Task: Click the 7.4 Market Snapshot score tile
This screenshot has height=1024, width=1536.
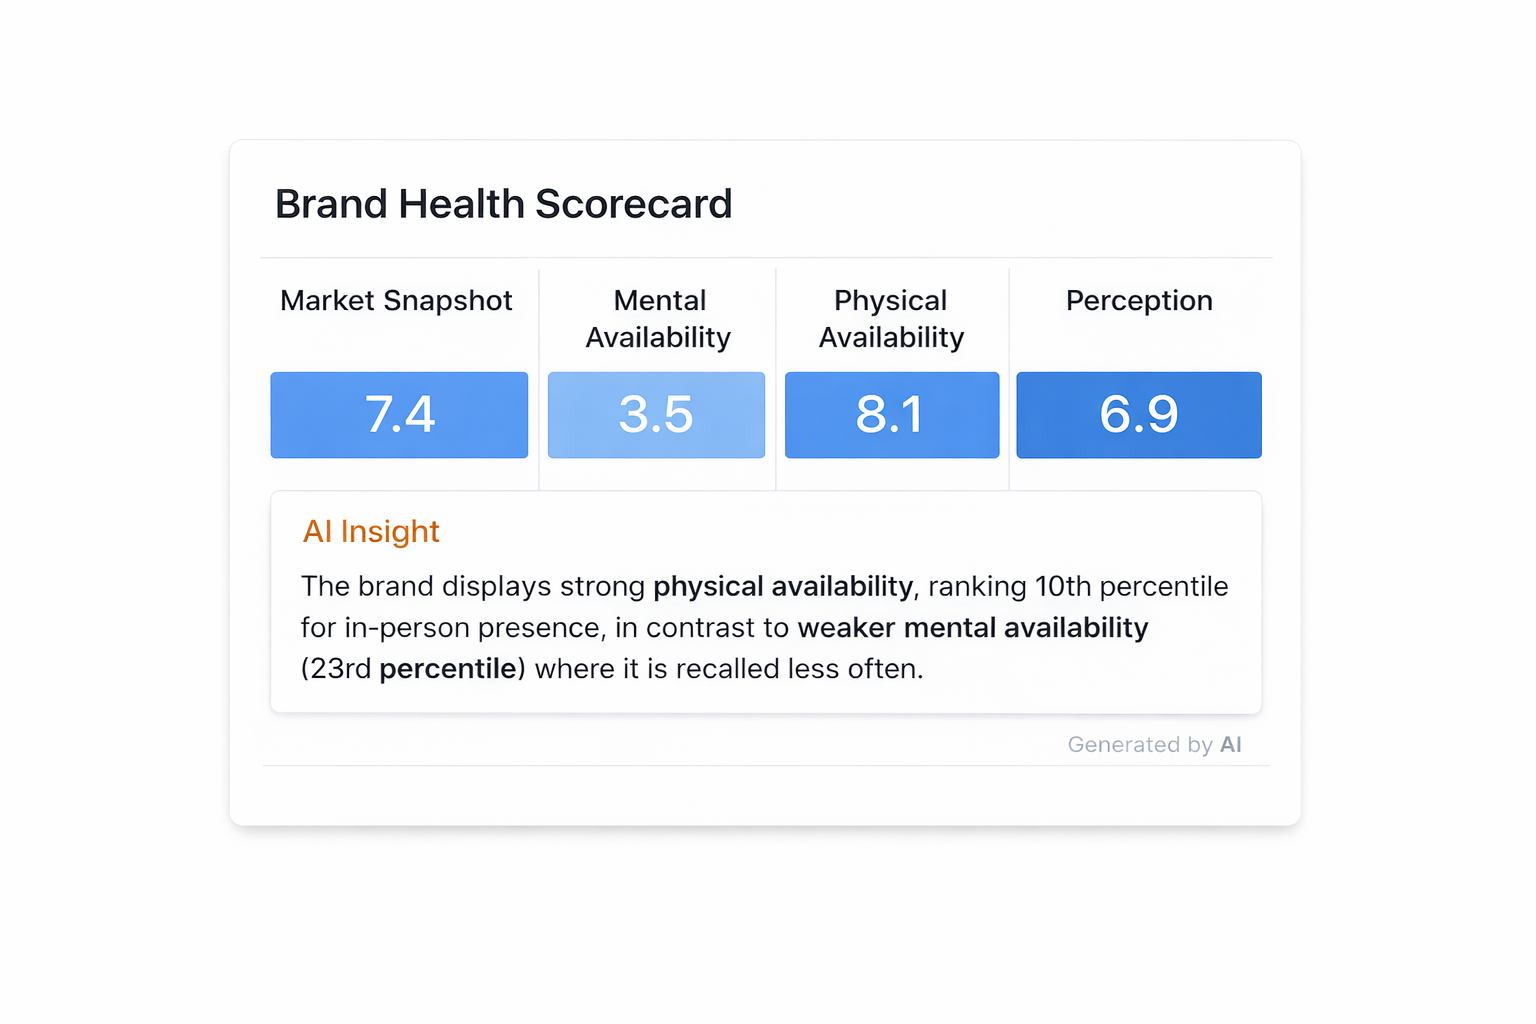Action: pos(399,415)
